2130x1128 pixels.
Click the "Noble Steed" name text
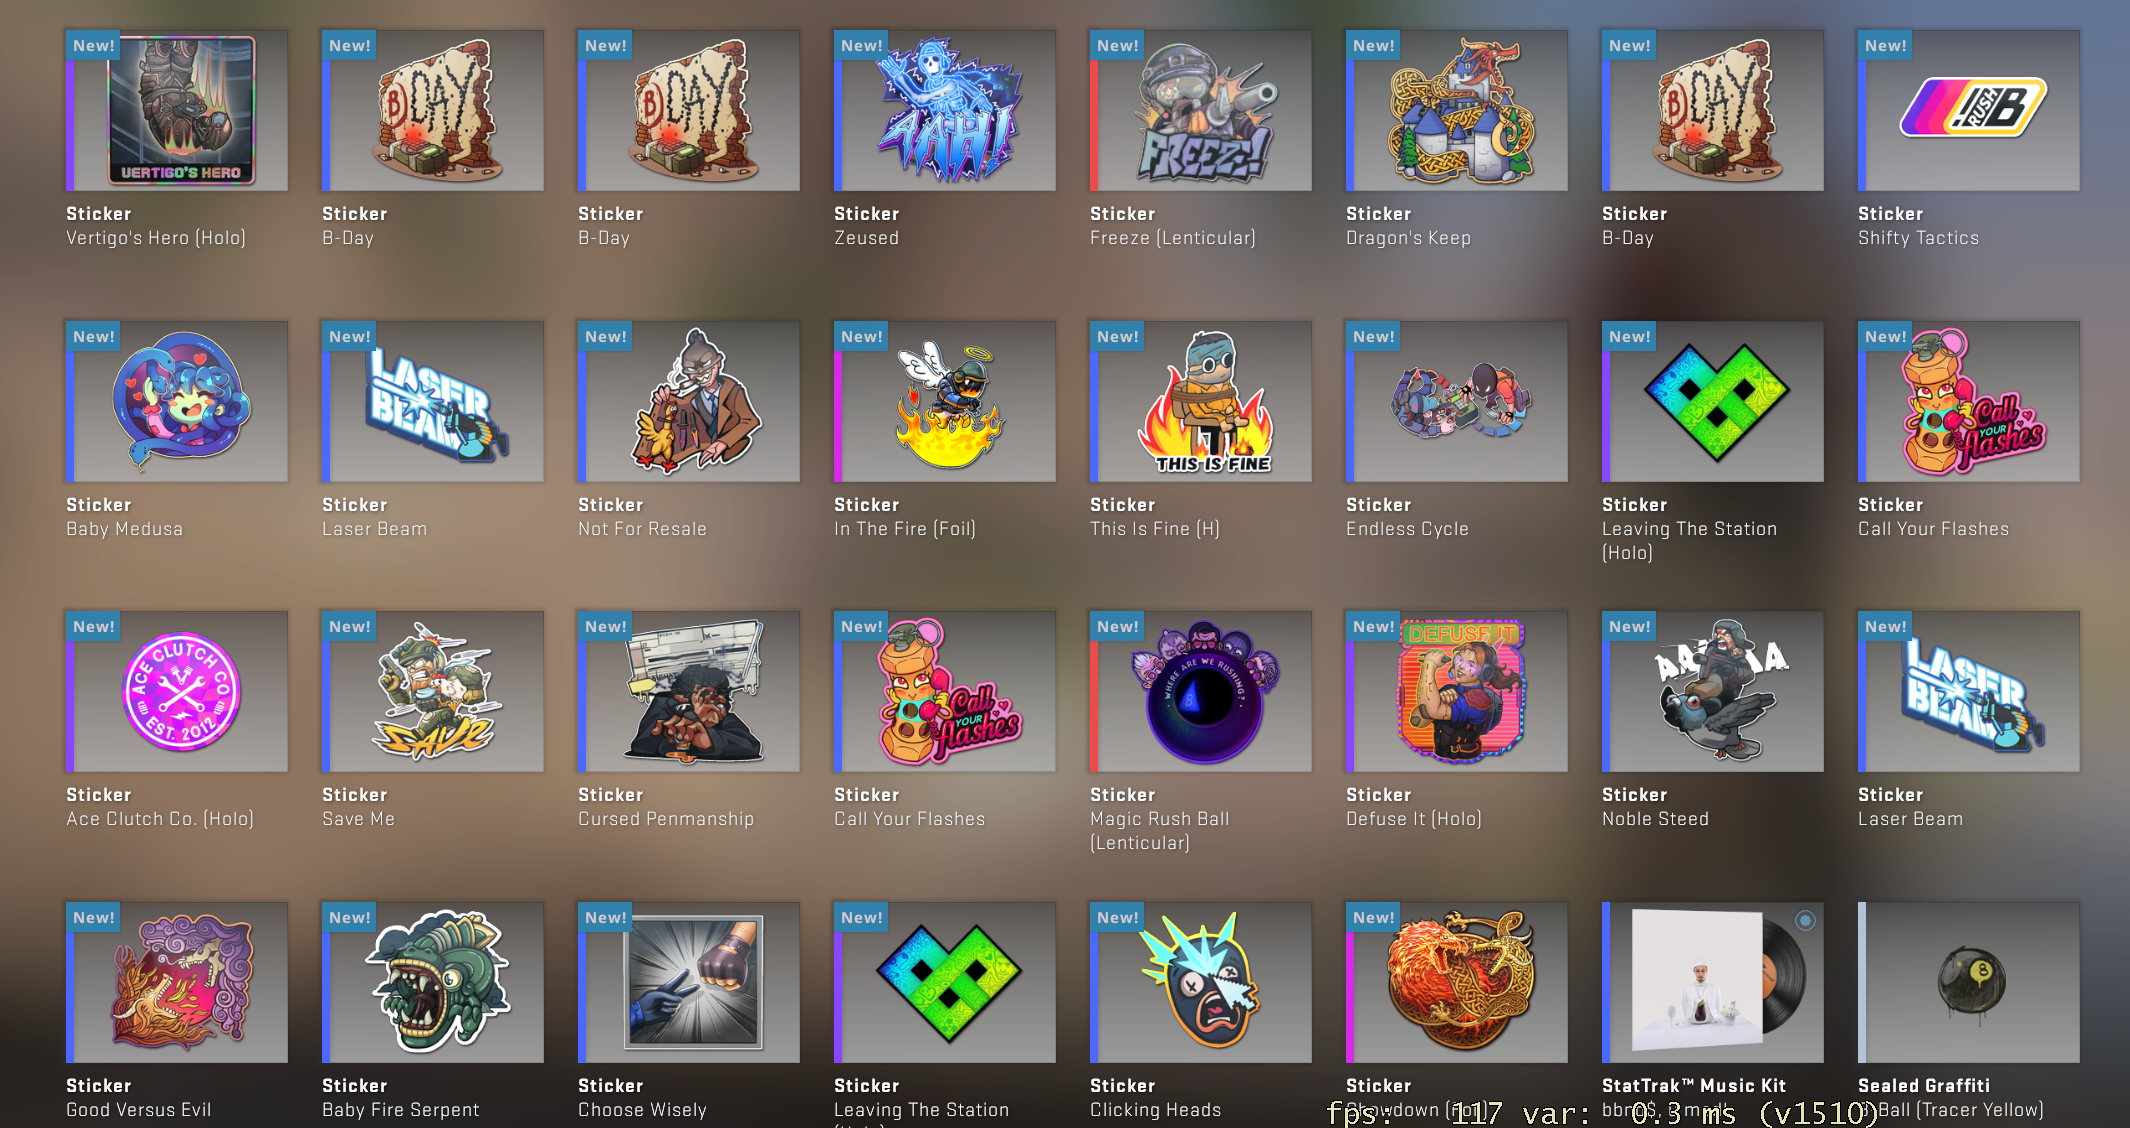(1655, 819)
